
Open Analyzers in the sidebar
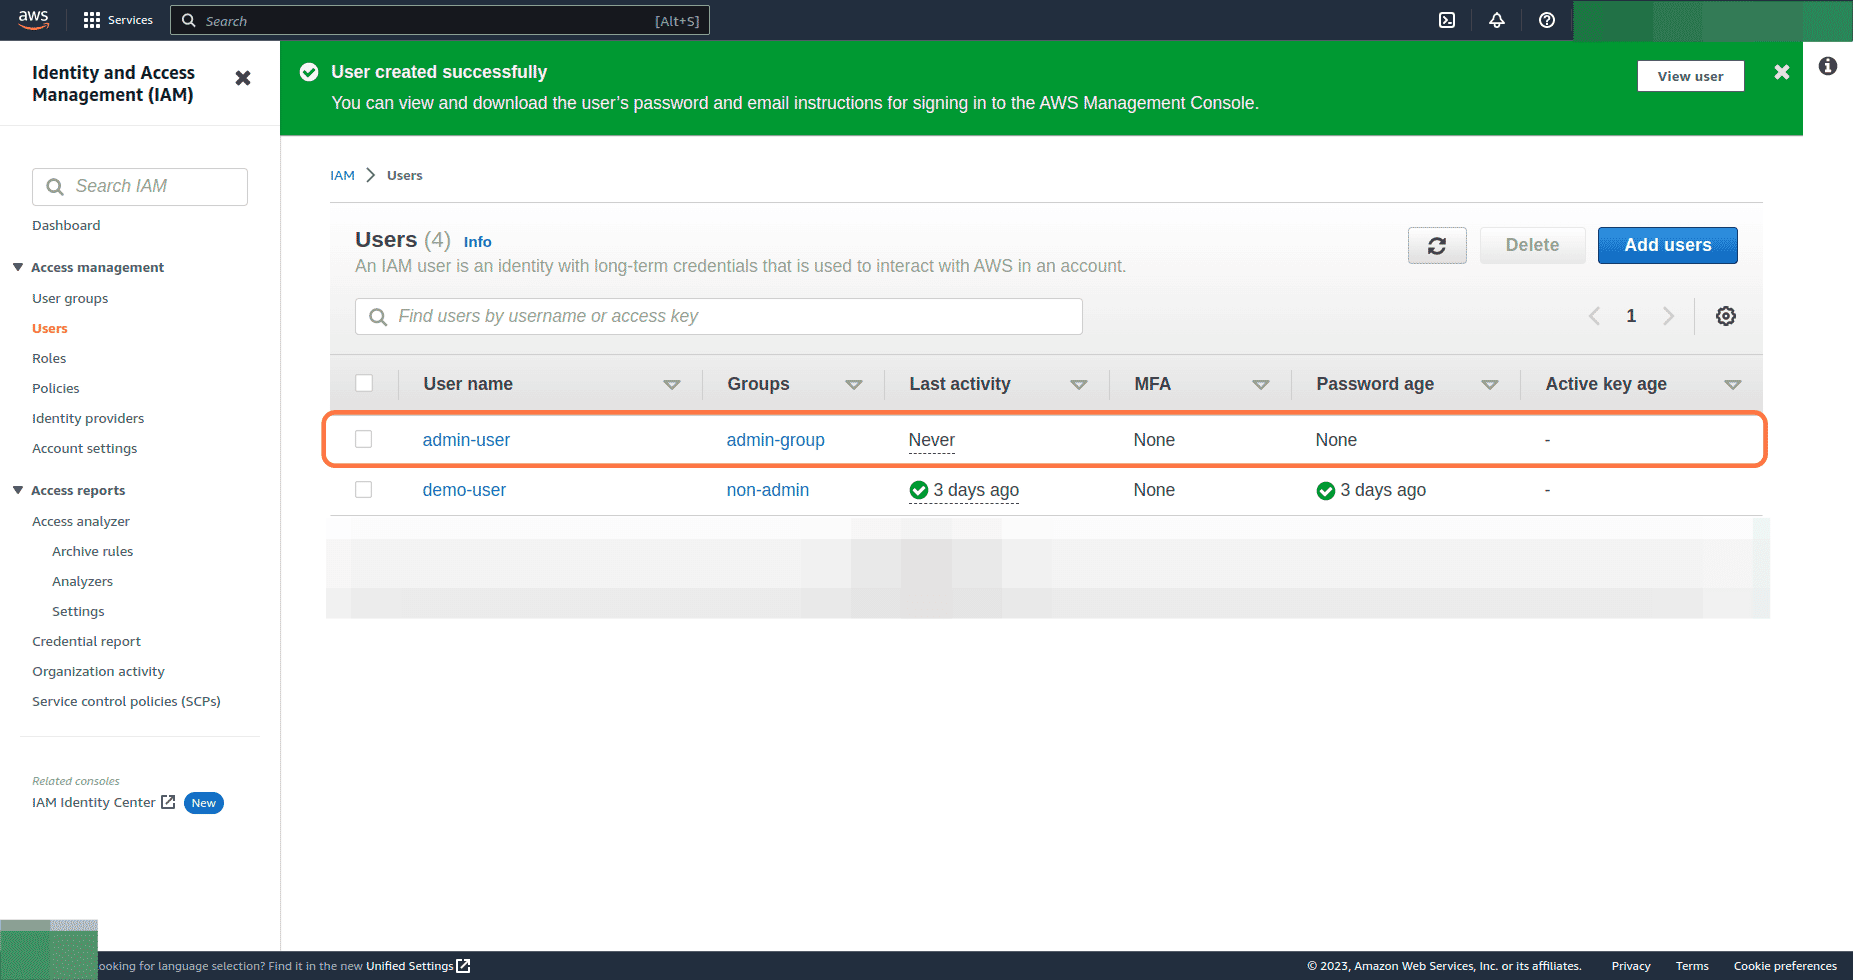(x=83, y=581)
